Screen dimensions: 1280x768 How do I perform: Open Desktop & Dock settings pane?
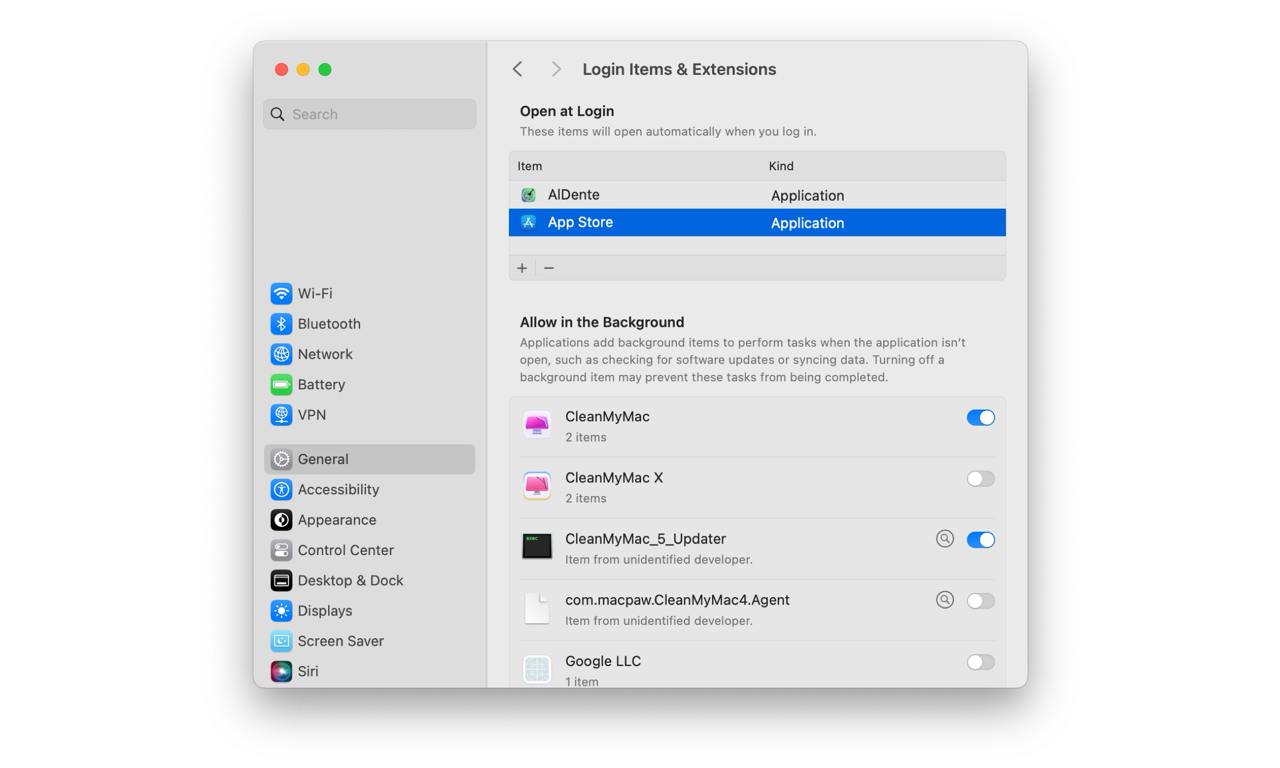(x=369, y=581)
